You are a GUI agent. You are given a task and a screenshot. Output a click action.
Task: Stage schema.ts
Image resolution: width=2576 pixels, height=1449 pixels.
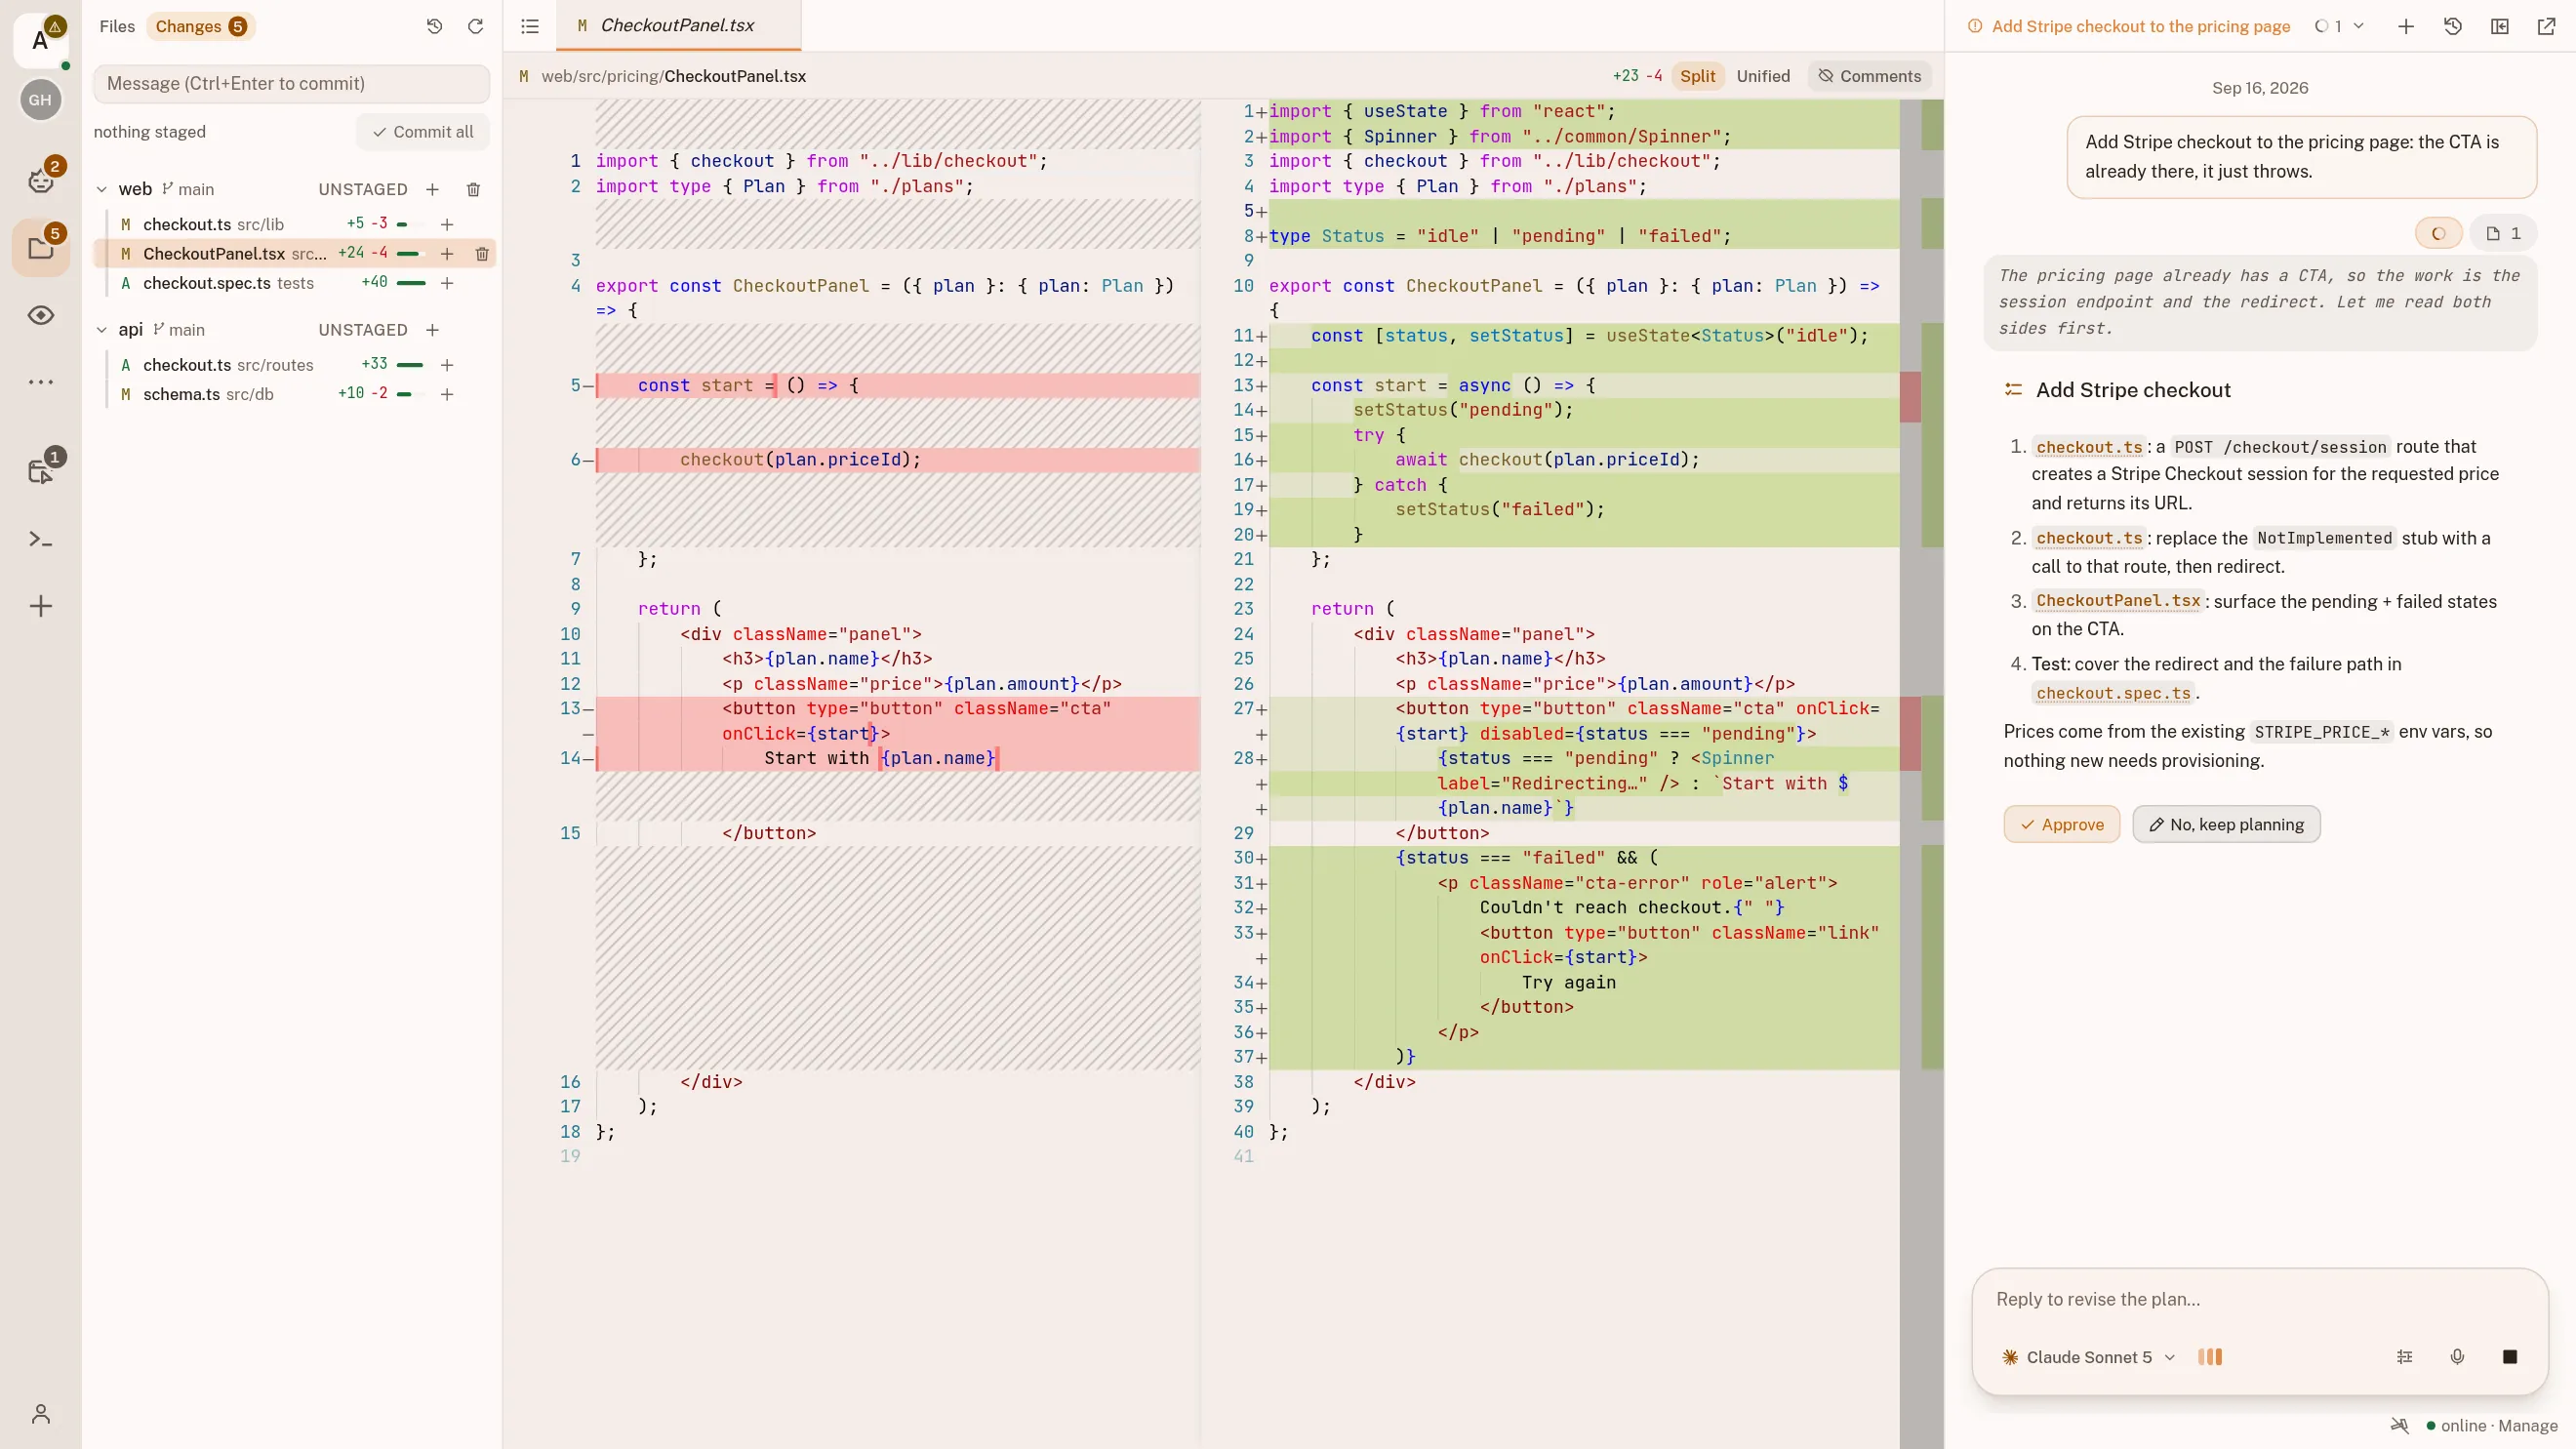point(447,395)
